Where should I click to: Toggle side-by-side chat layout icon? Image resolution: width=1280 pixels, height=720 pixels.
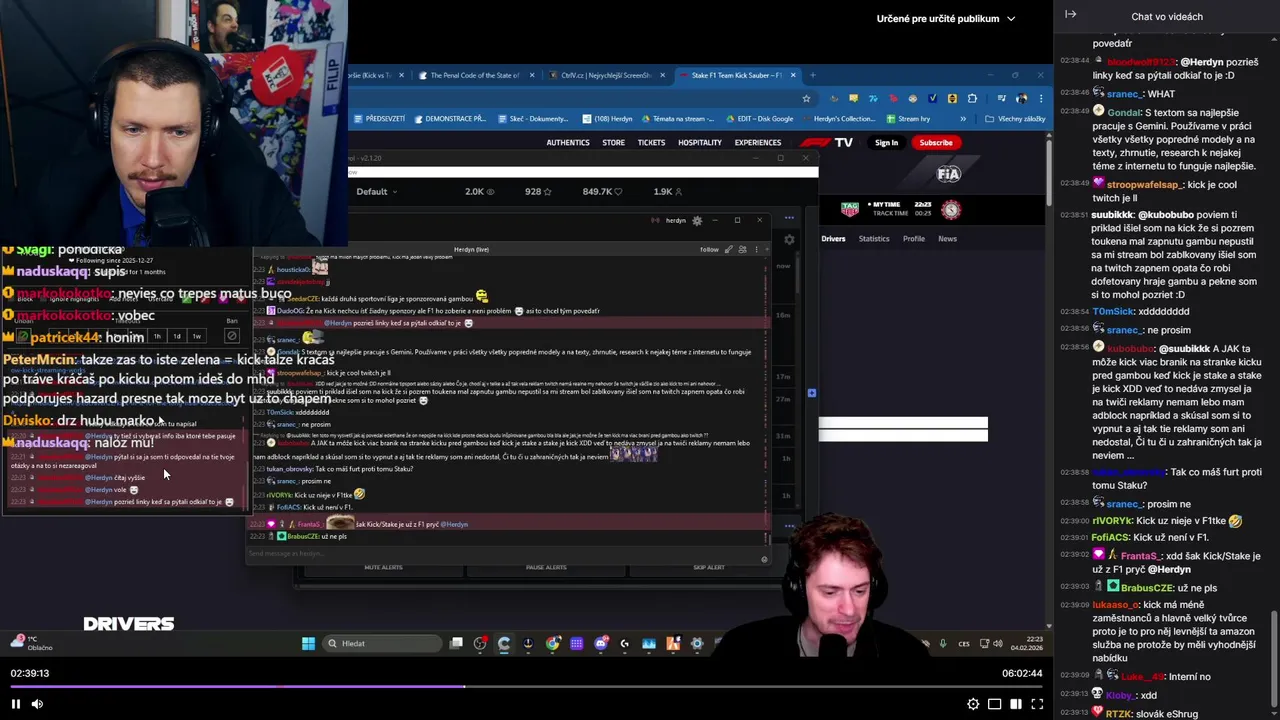pos(1016,704)
